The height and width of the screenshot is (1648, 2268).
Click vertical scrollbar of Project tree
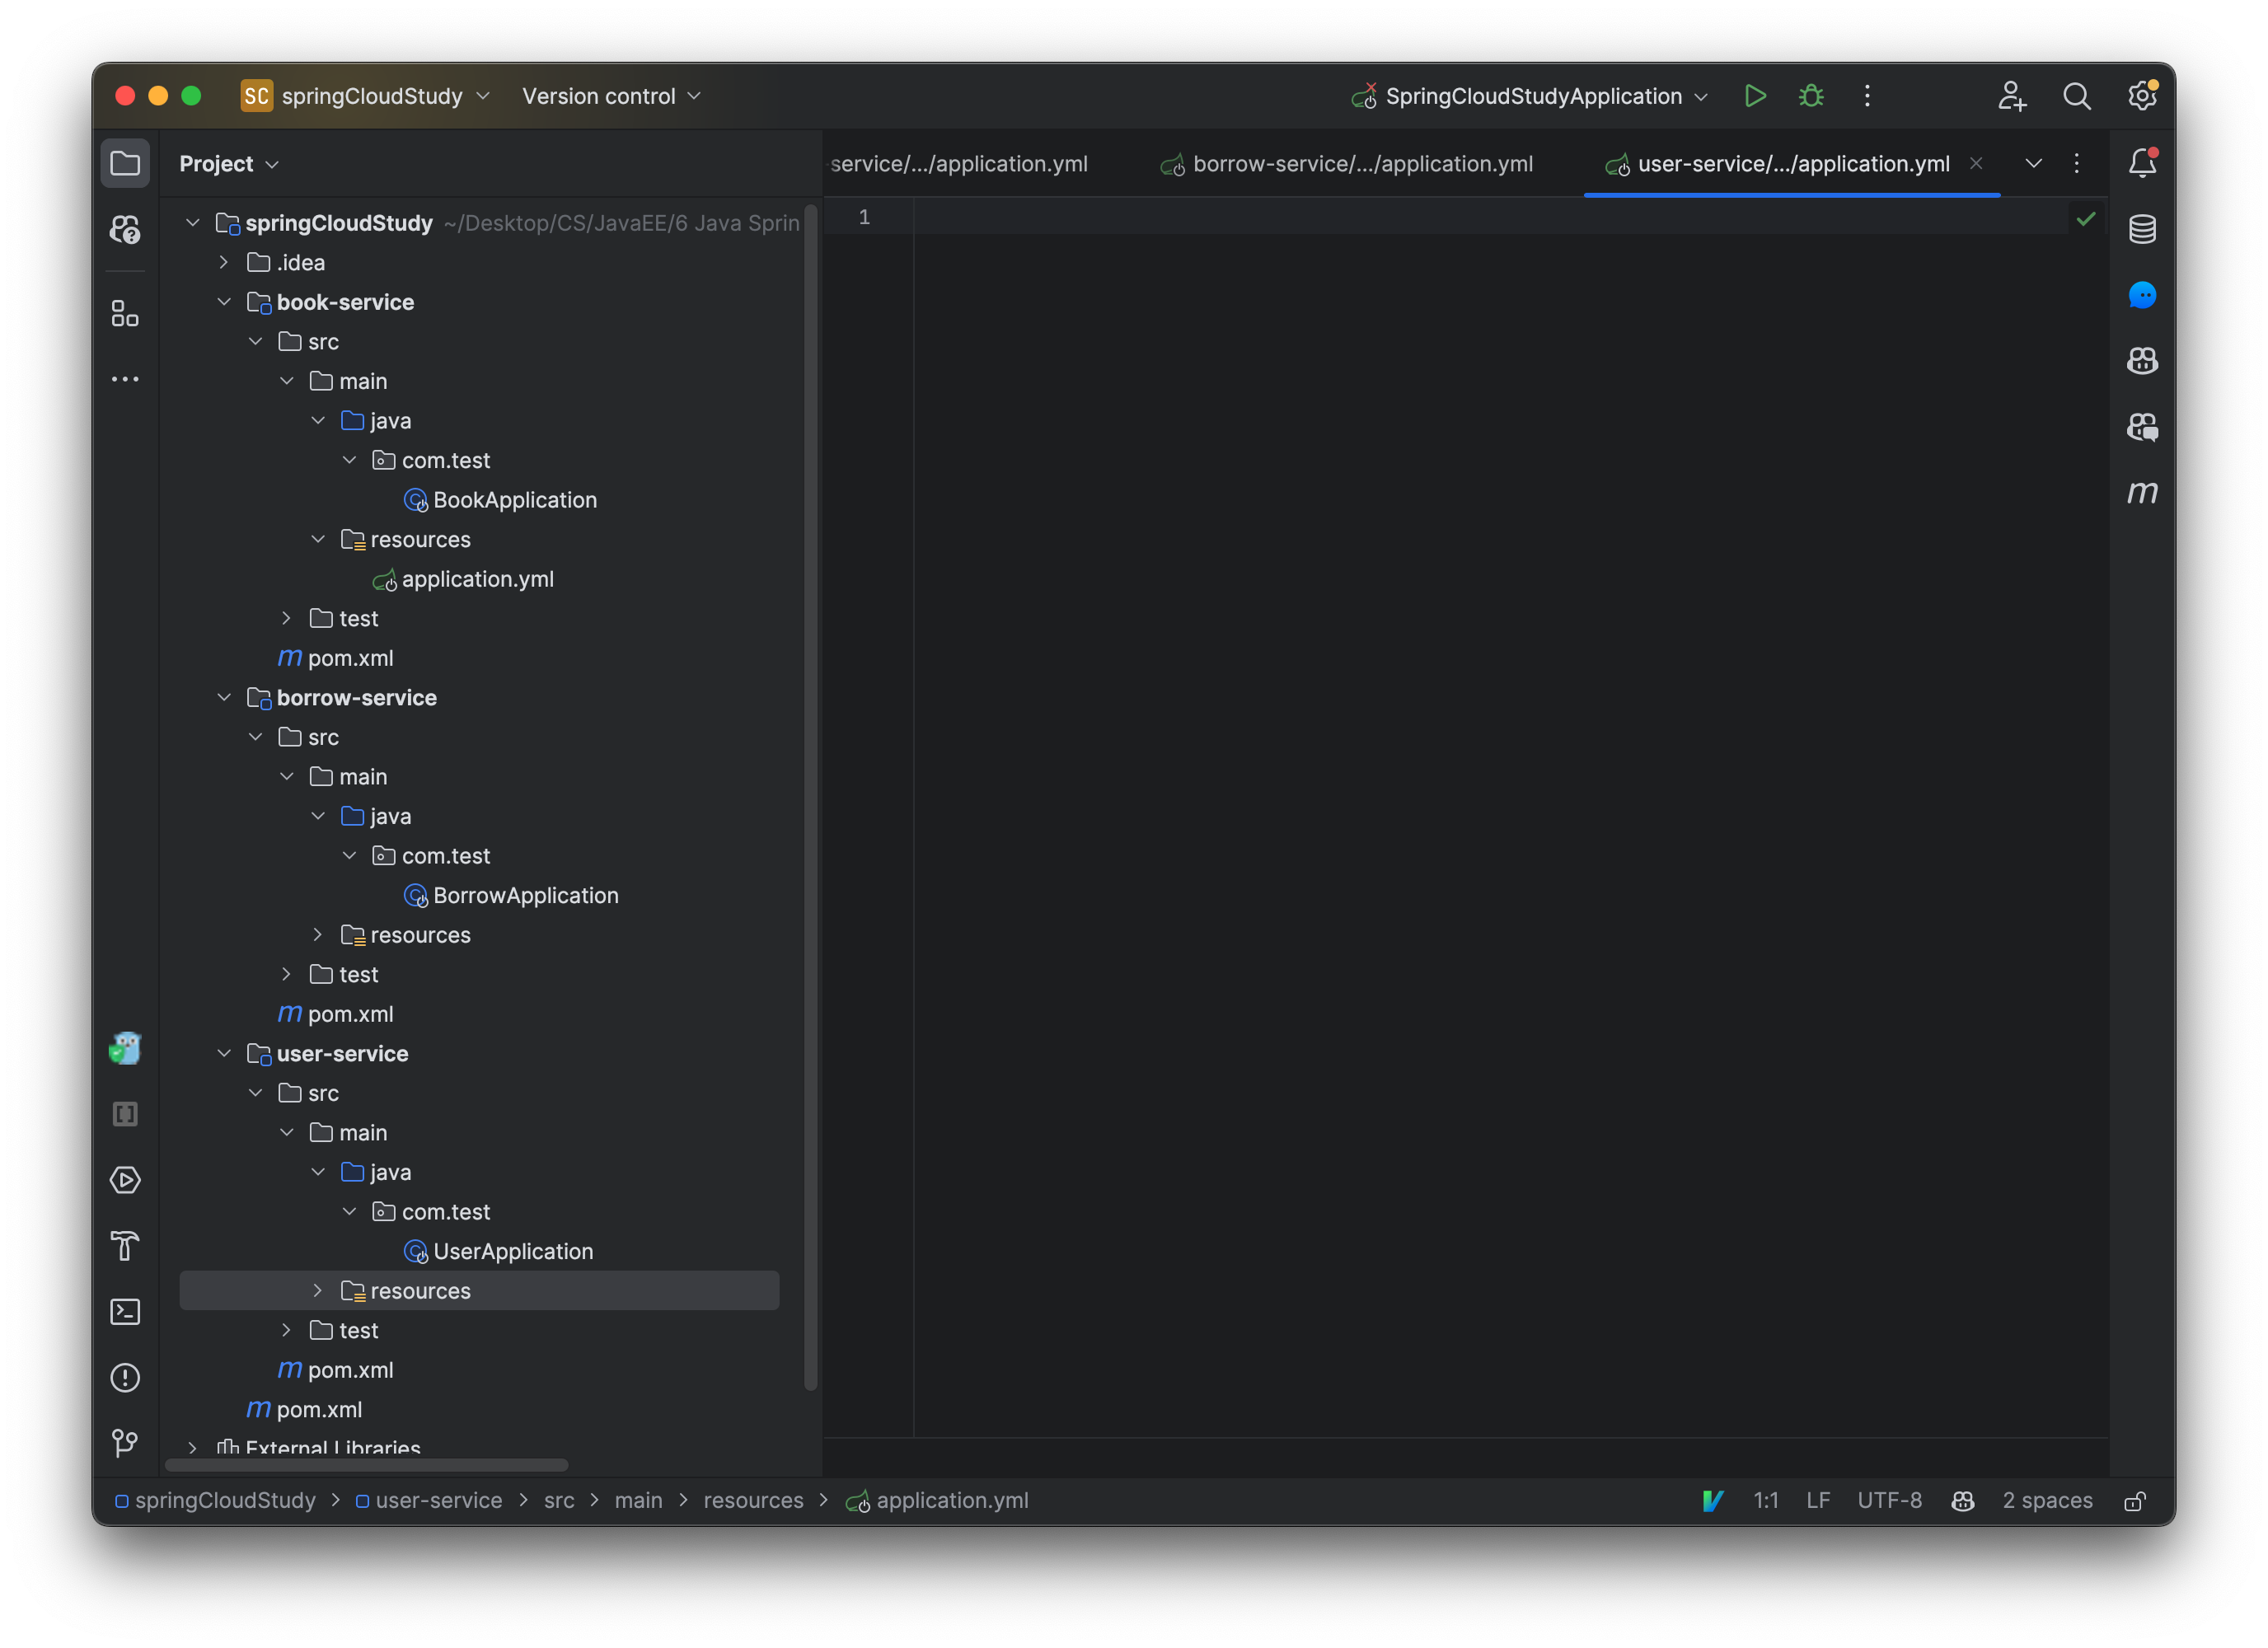click(x=811, y=797)
